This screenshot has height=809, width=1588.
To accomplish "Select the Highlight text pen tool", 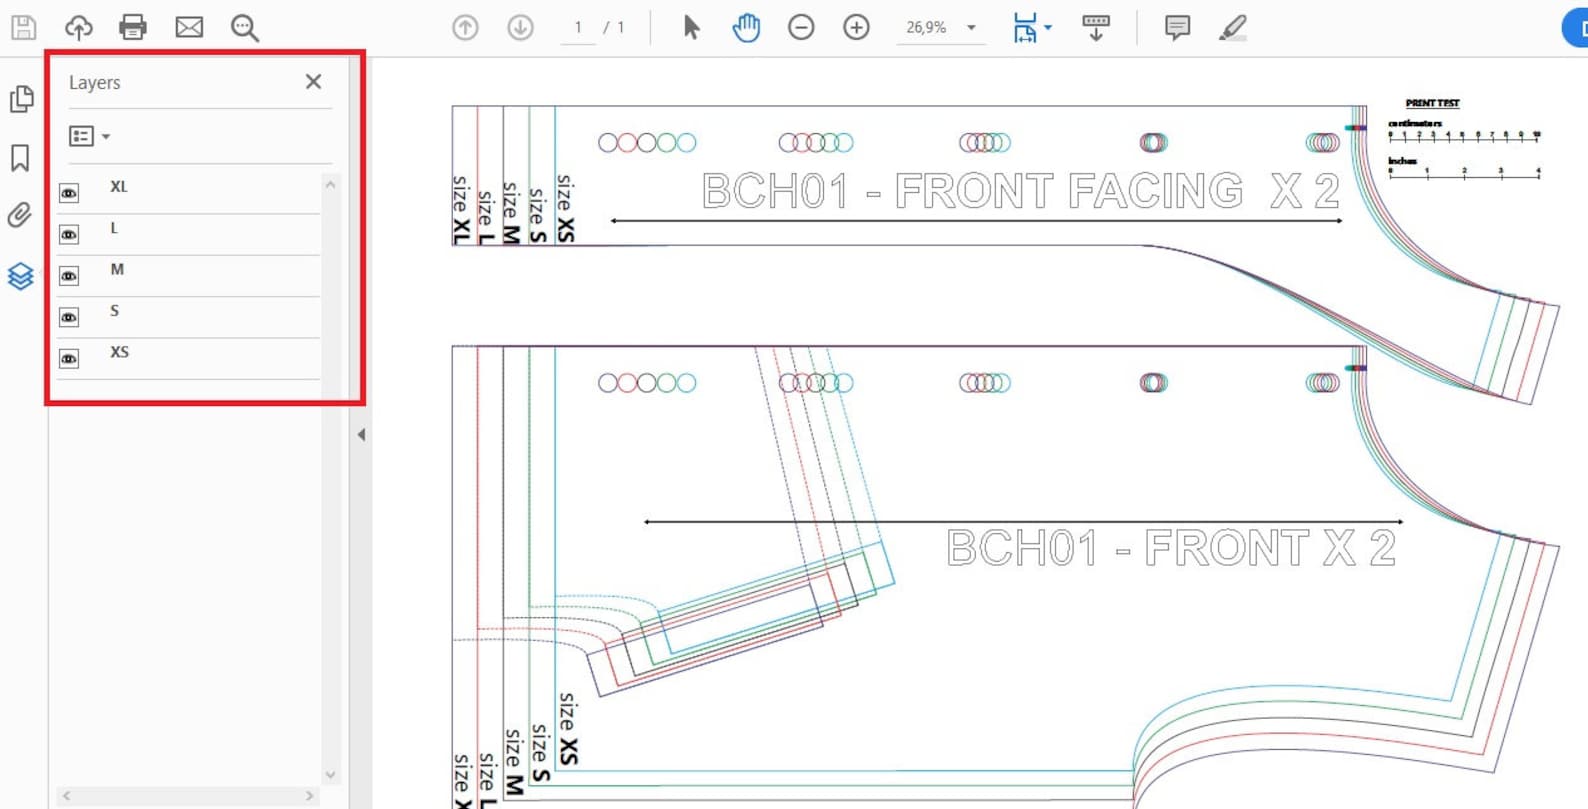I will point(1233,27).
